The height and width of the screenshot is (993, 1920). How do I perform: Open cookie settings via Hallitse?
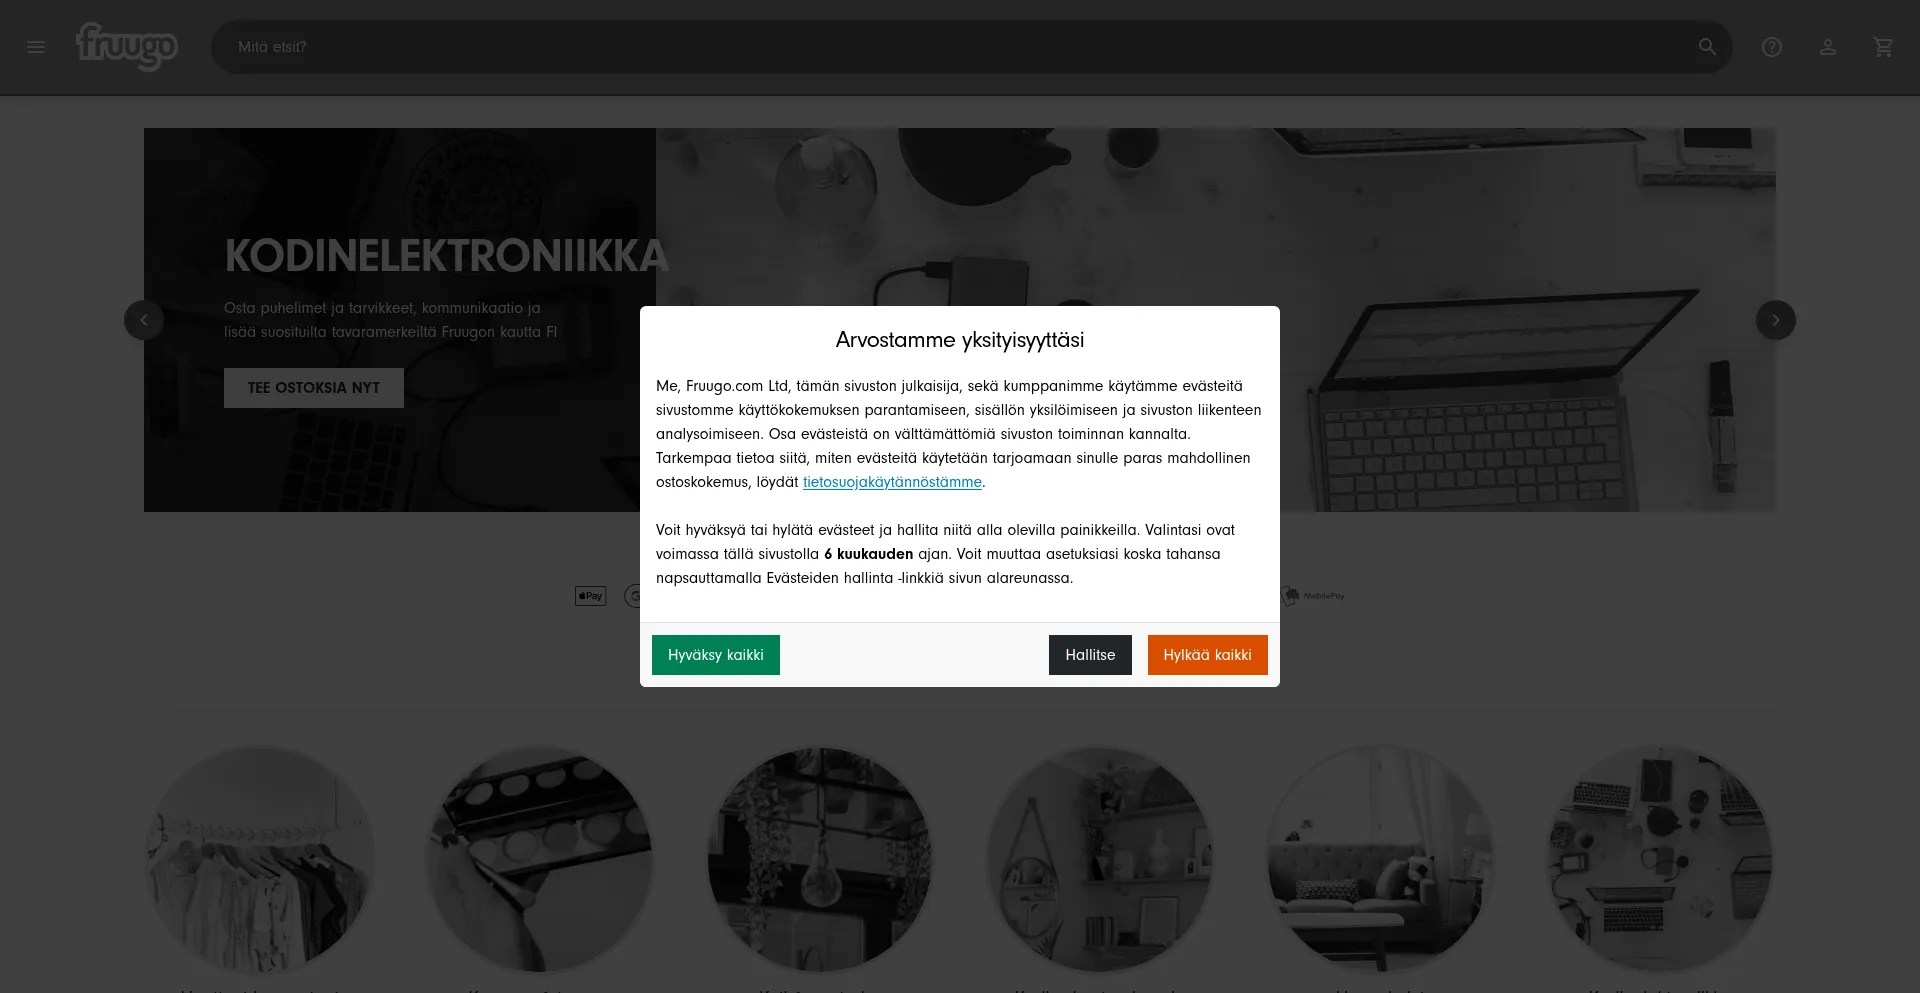tap(1090, 655)
